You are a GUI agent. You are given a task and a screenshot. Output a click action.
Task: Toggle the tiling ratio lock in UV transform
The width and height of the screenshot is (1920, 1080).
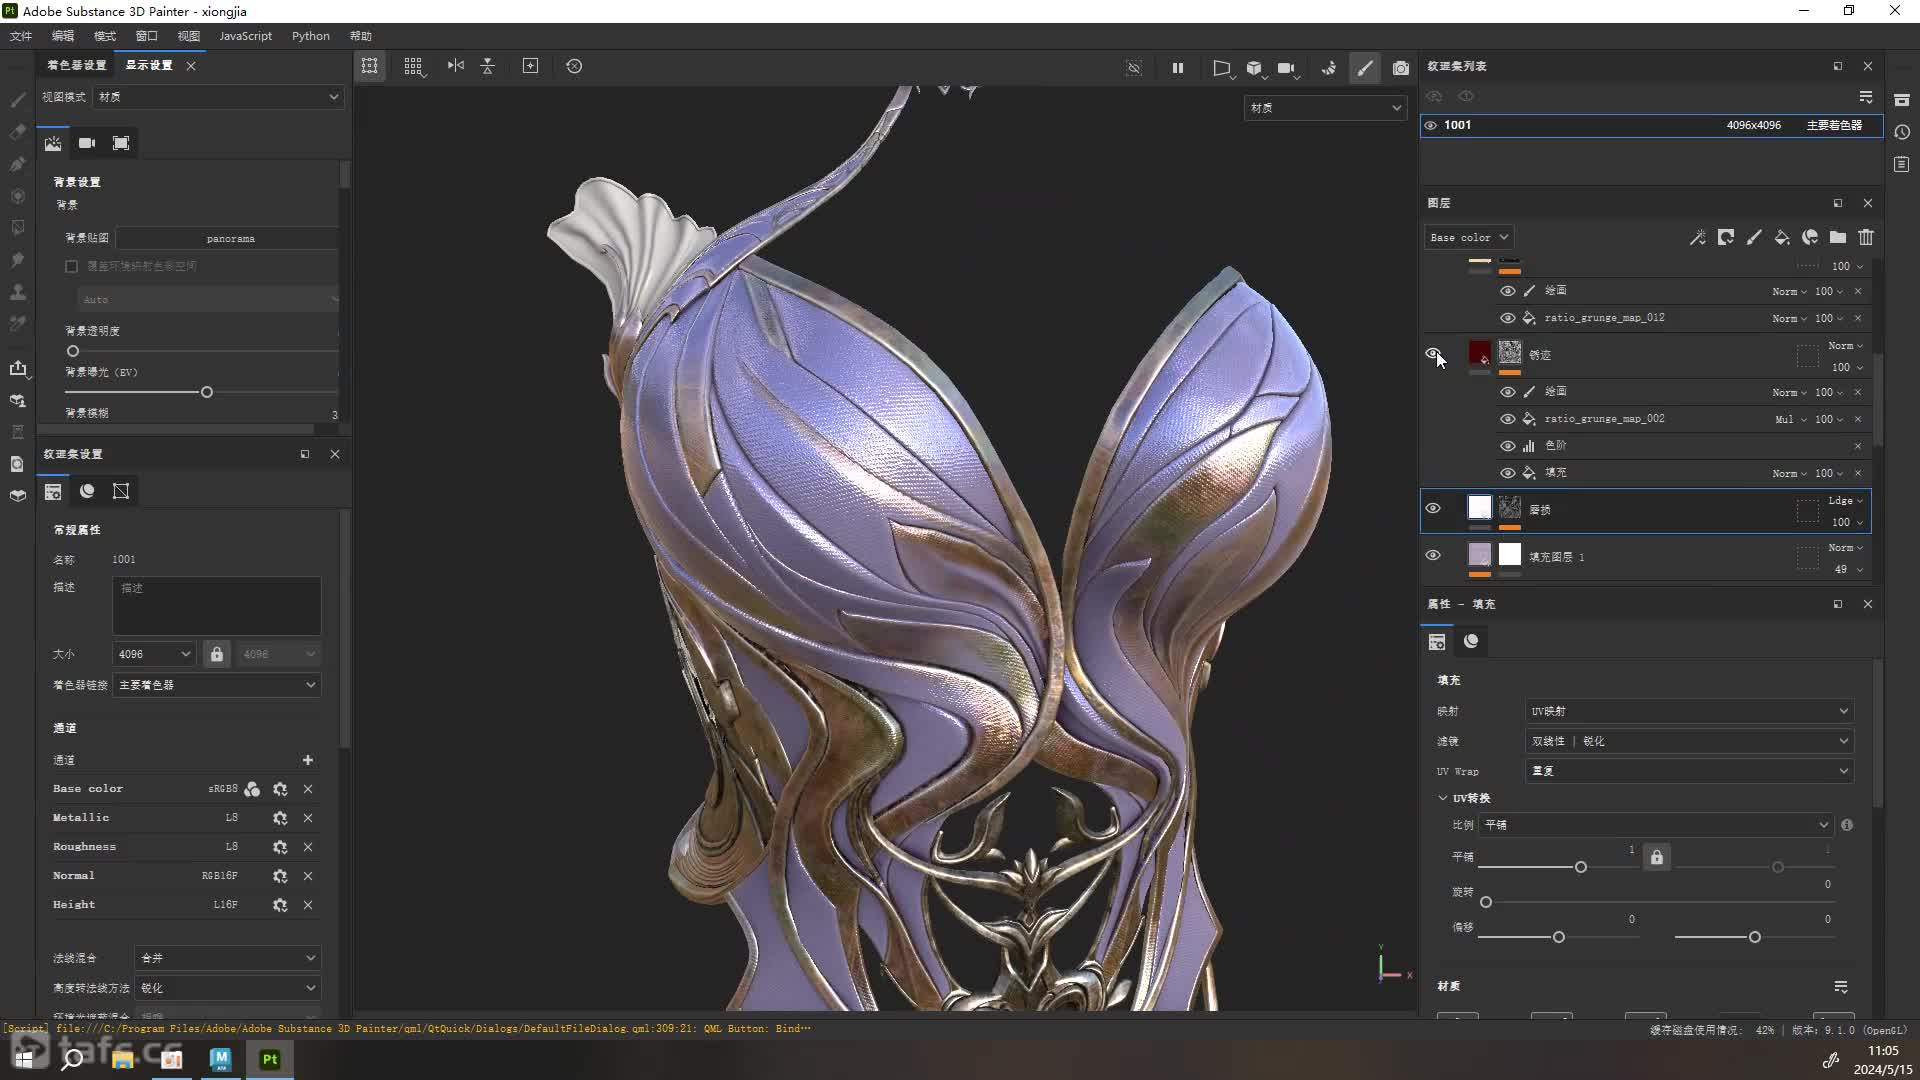[1657, 857]
